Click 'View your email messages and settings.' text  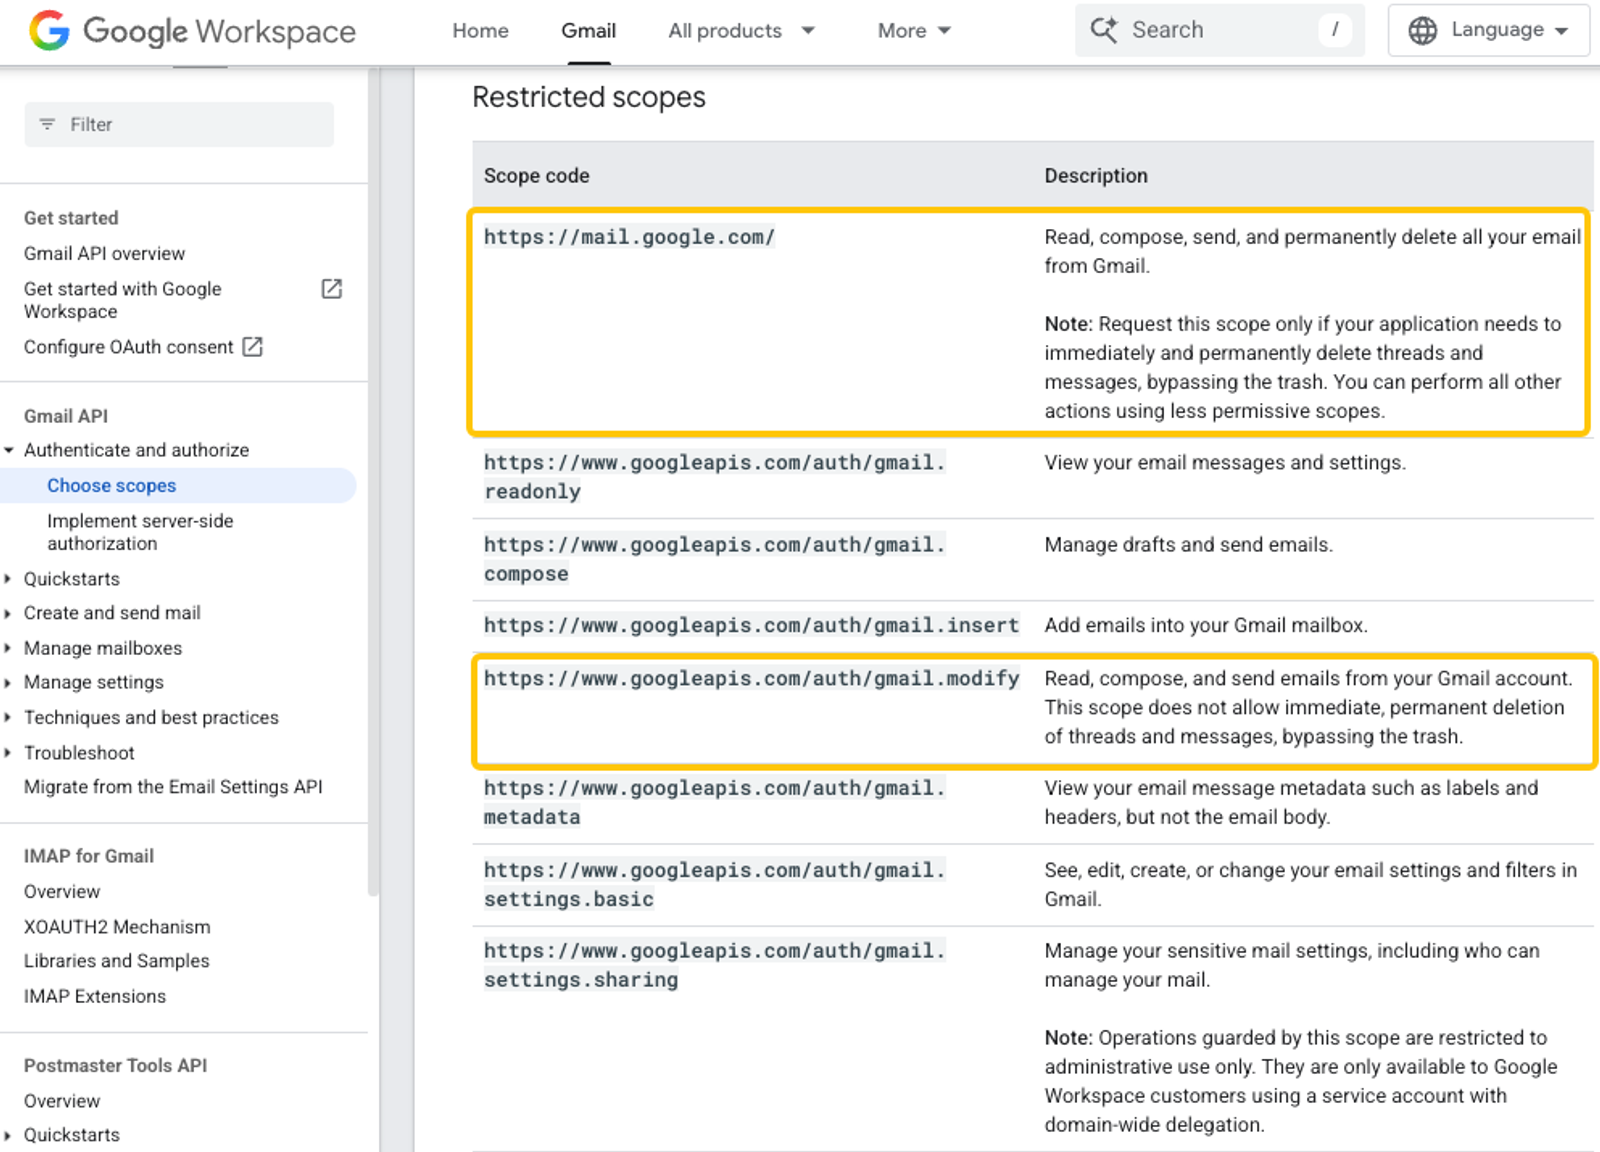pos(1225,462)
